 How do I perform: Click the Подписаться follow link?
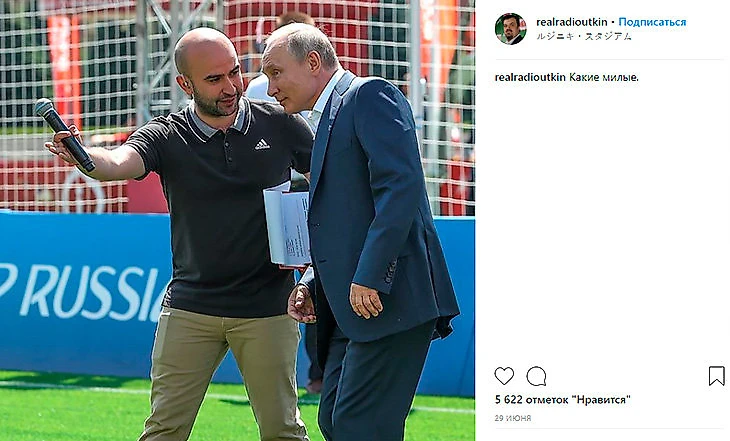pyautogui.click(x=652, y=22)
